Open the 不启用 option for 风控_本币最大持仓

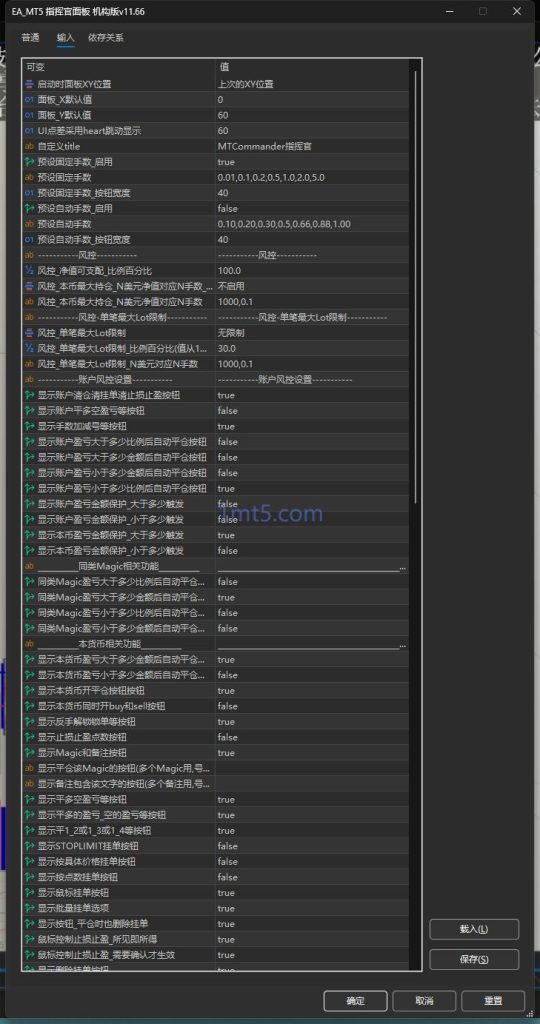(312, 286)
